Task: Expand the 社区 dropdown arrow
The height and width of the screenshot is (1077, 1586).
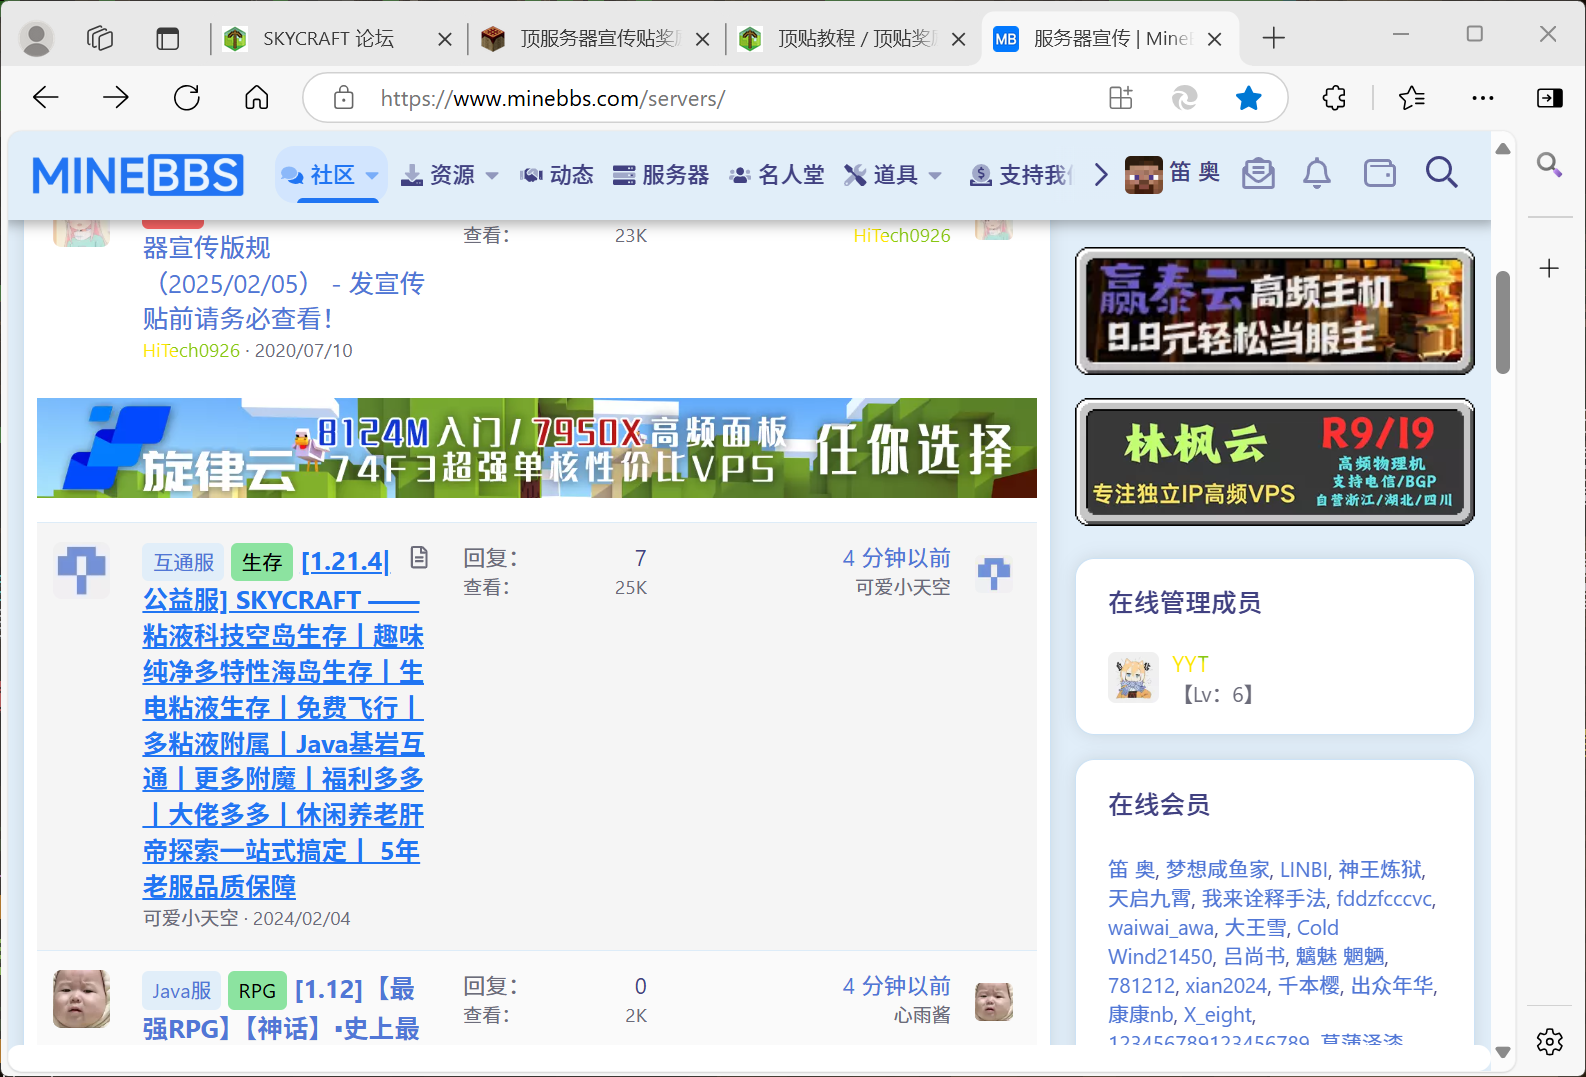Action: pyautogui.click(x=372, y=176)
